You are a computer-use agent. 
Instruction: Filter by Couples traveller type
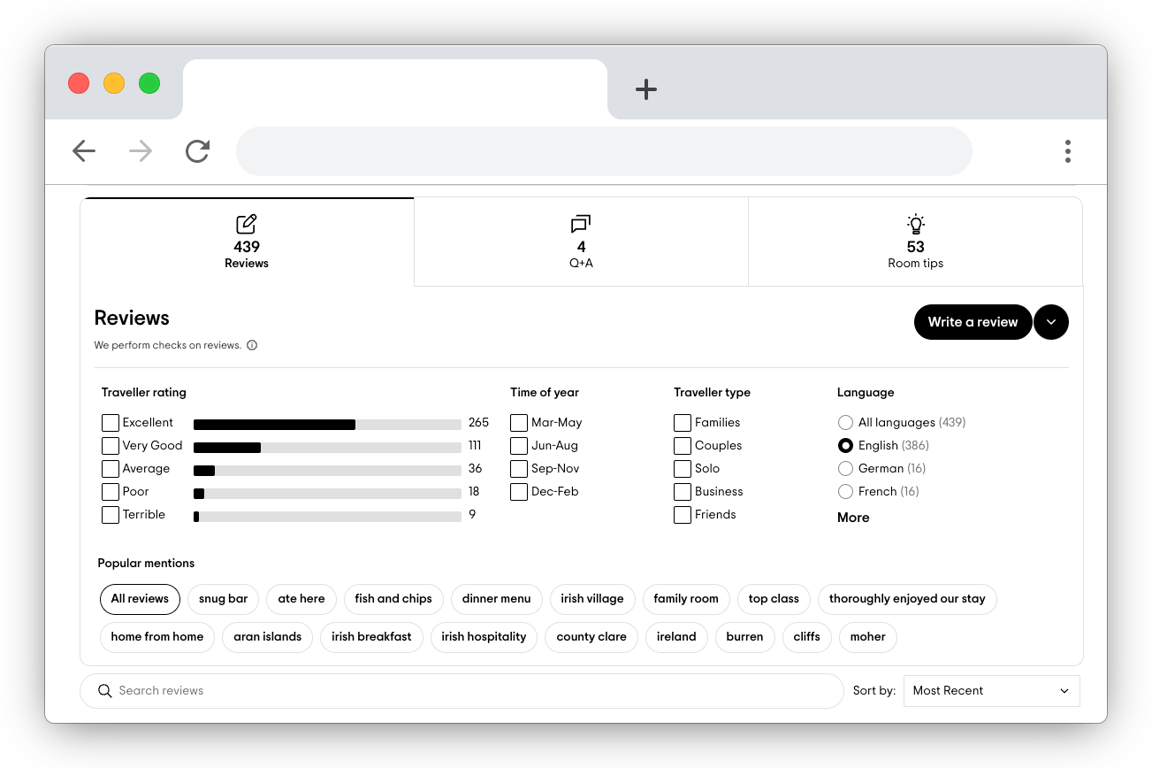682,445
